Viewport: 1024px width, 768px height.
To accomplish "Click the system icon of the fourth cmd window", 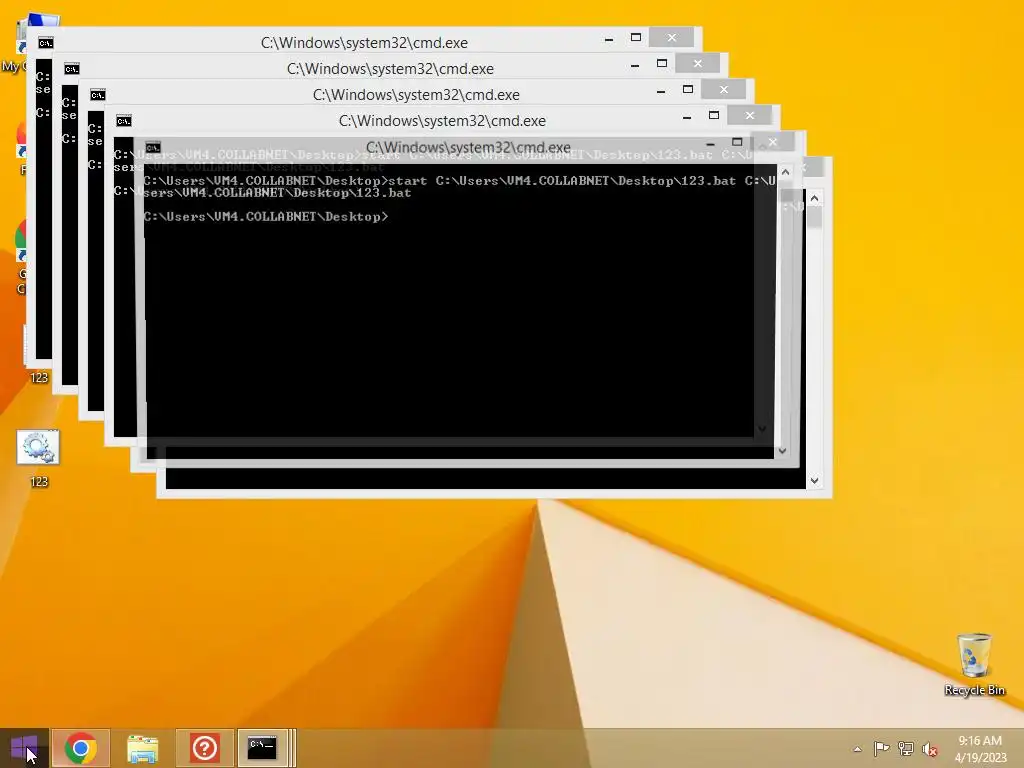I will point(123,121).
